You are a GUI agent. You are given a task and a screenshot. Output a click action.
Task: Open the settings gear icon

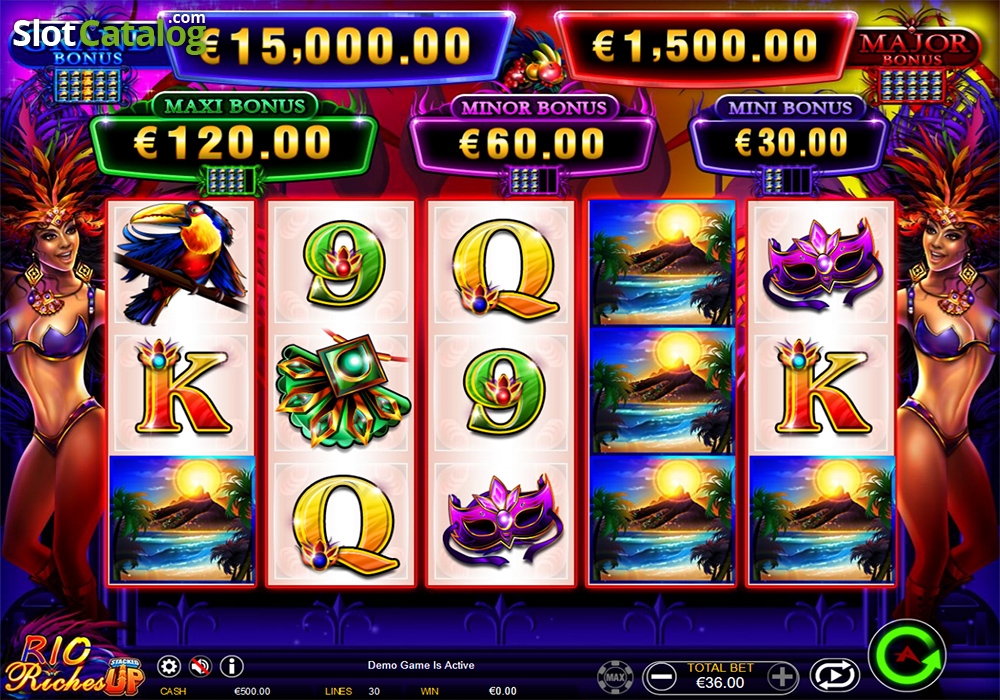point(169,667)
